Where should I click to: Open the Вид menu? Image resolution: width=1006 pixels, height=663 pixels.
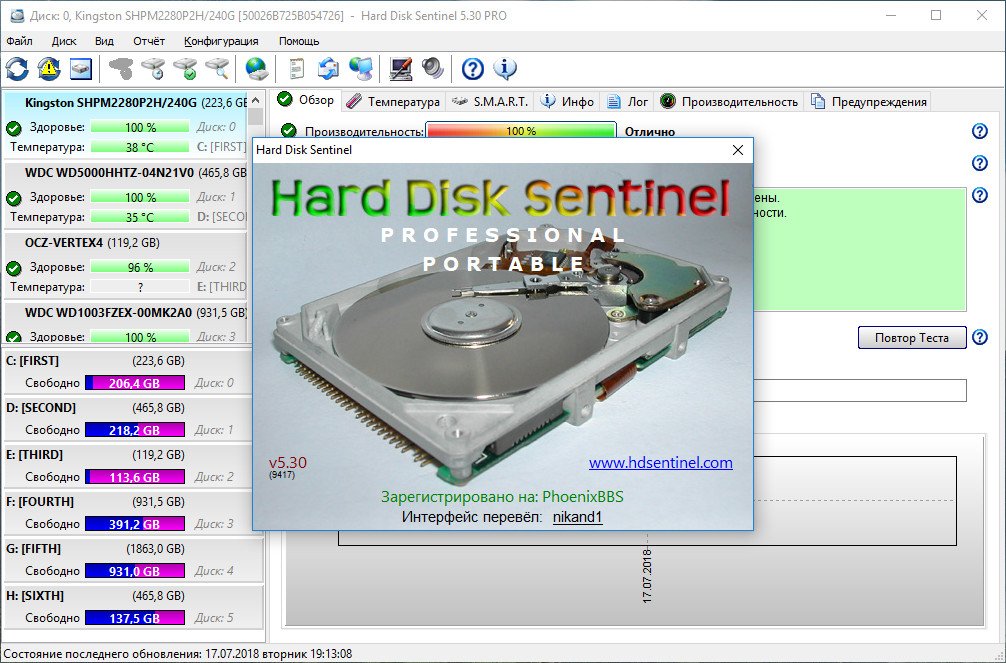pyautogui.click(x=104, y=41)
